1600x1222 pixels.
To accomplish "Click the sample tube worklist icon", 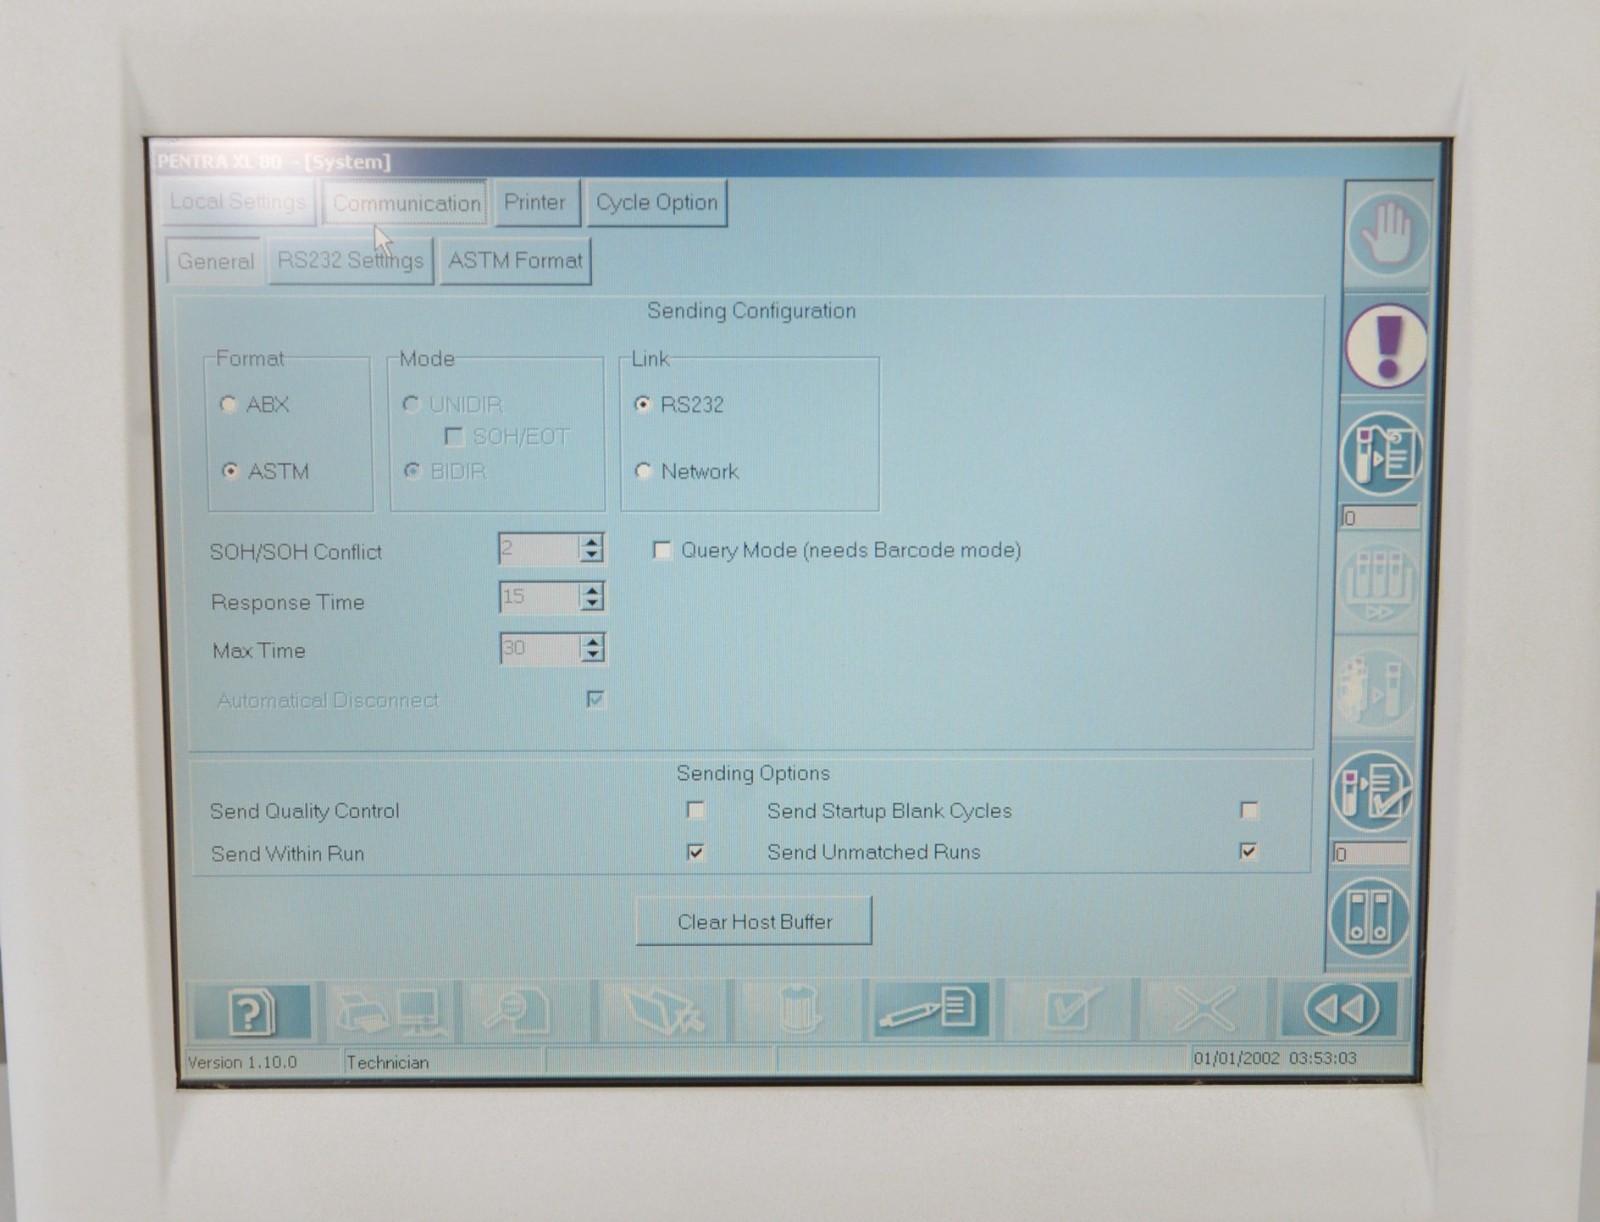I will 1382,454.
